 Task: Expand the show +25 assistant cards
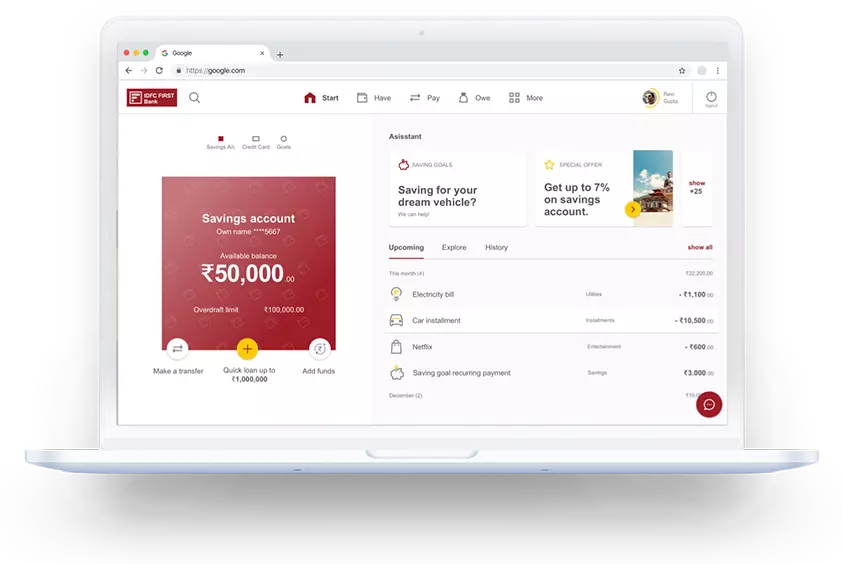697,187
